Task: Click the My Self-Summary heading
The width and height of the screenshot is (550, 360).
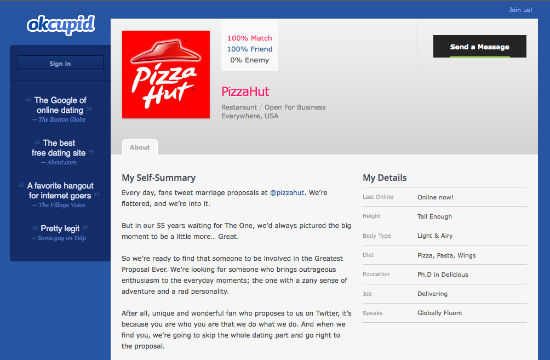Action: tap(159, 178)
